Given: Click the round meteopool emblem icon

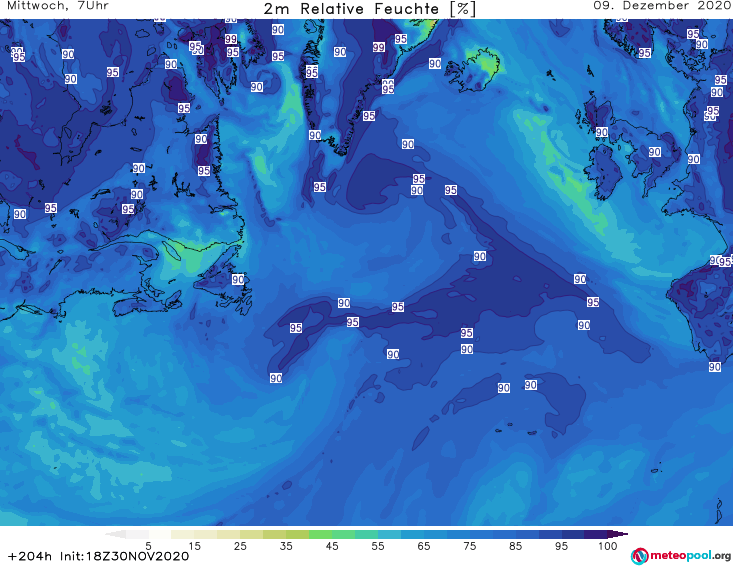Looking at the screenshot, I should (x=639, y=557).
